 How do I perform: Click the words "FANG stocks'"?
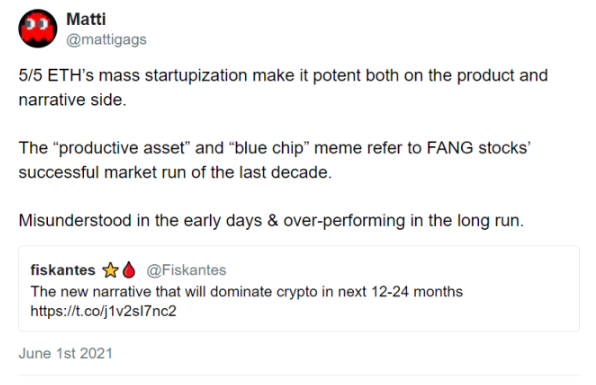point(479,148)
